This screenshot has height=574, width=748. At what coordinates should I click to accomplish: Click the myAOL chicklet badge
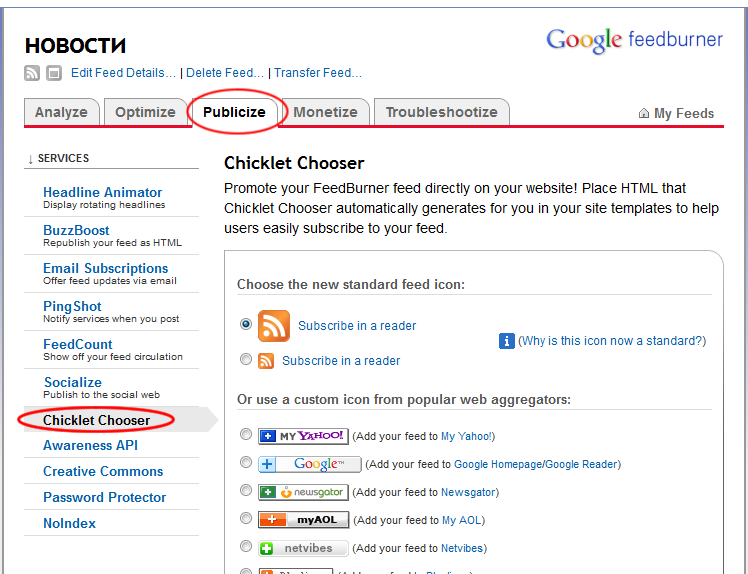[303, 520]
